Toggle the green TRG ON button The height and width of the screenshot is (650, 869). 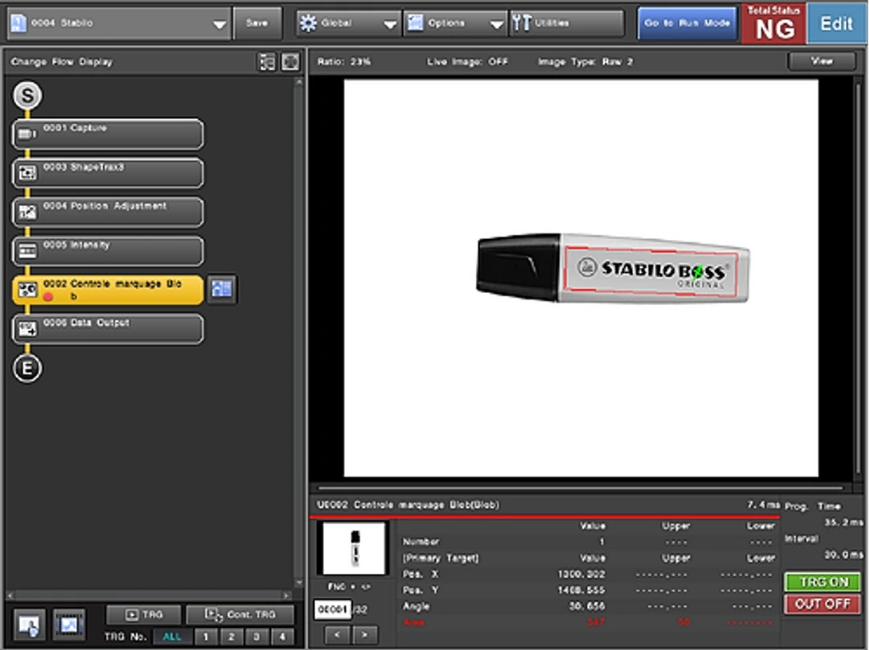tap(823, 582)
